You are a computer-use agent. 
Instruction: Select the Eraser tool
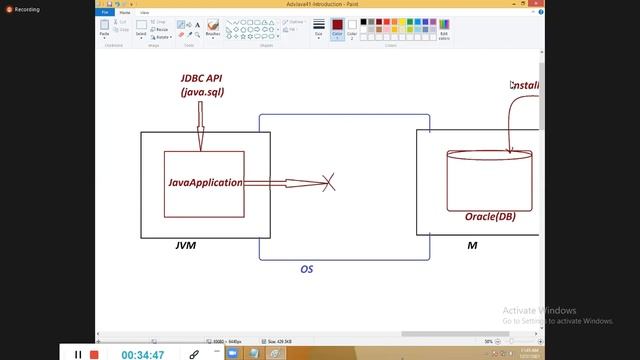coord(181,35)
